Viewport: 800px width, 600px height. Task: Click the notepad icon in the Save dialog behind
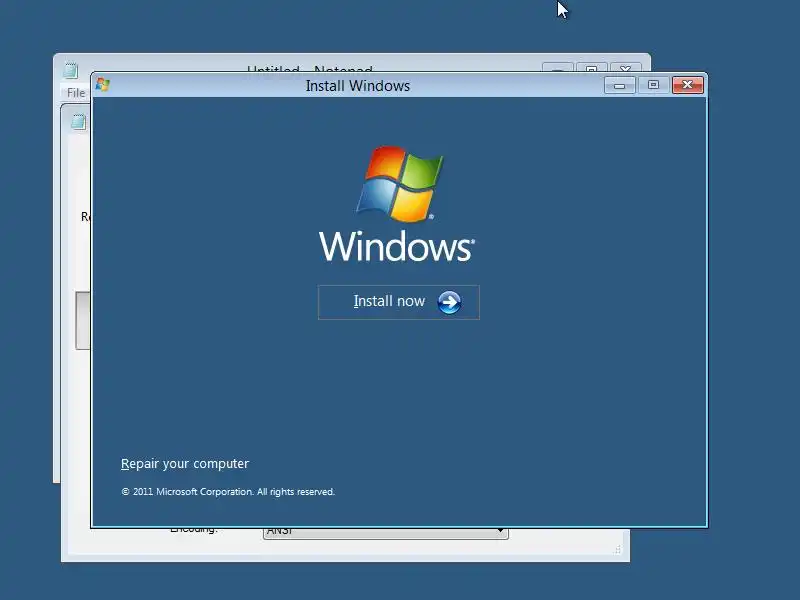pos(79,122)
